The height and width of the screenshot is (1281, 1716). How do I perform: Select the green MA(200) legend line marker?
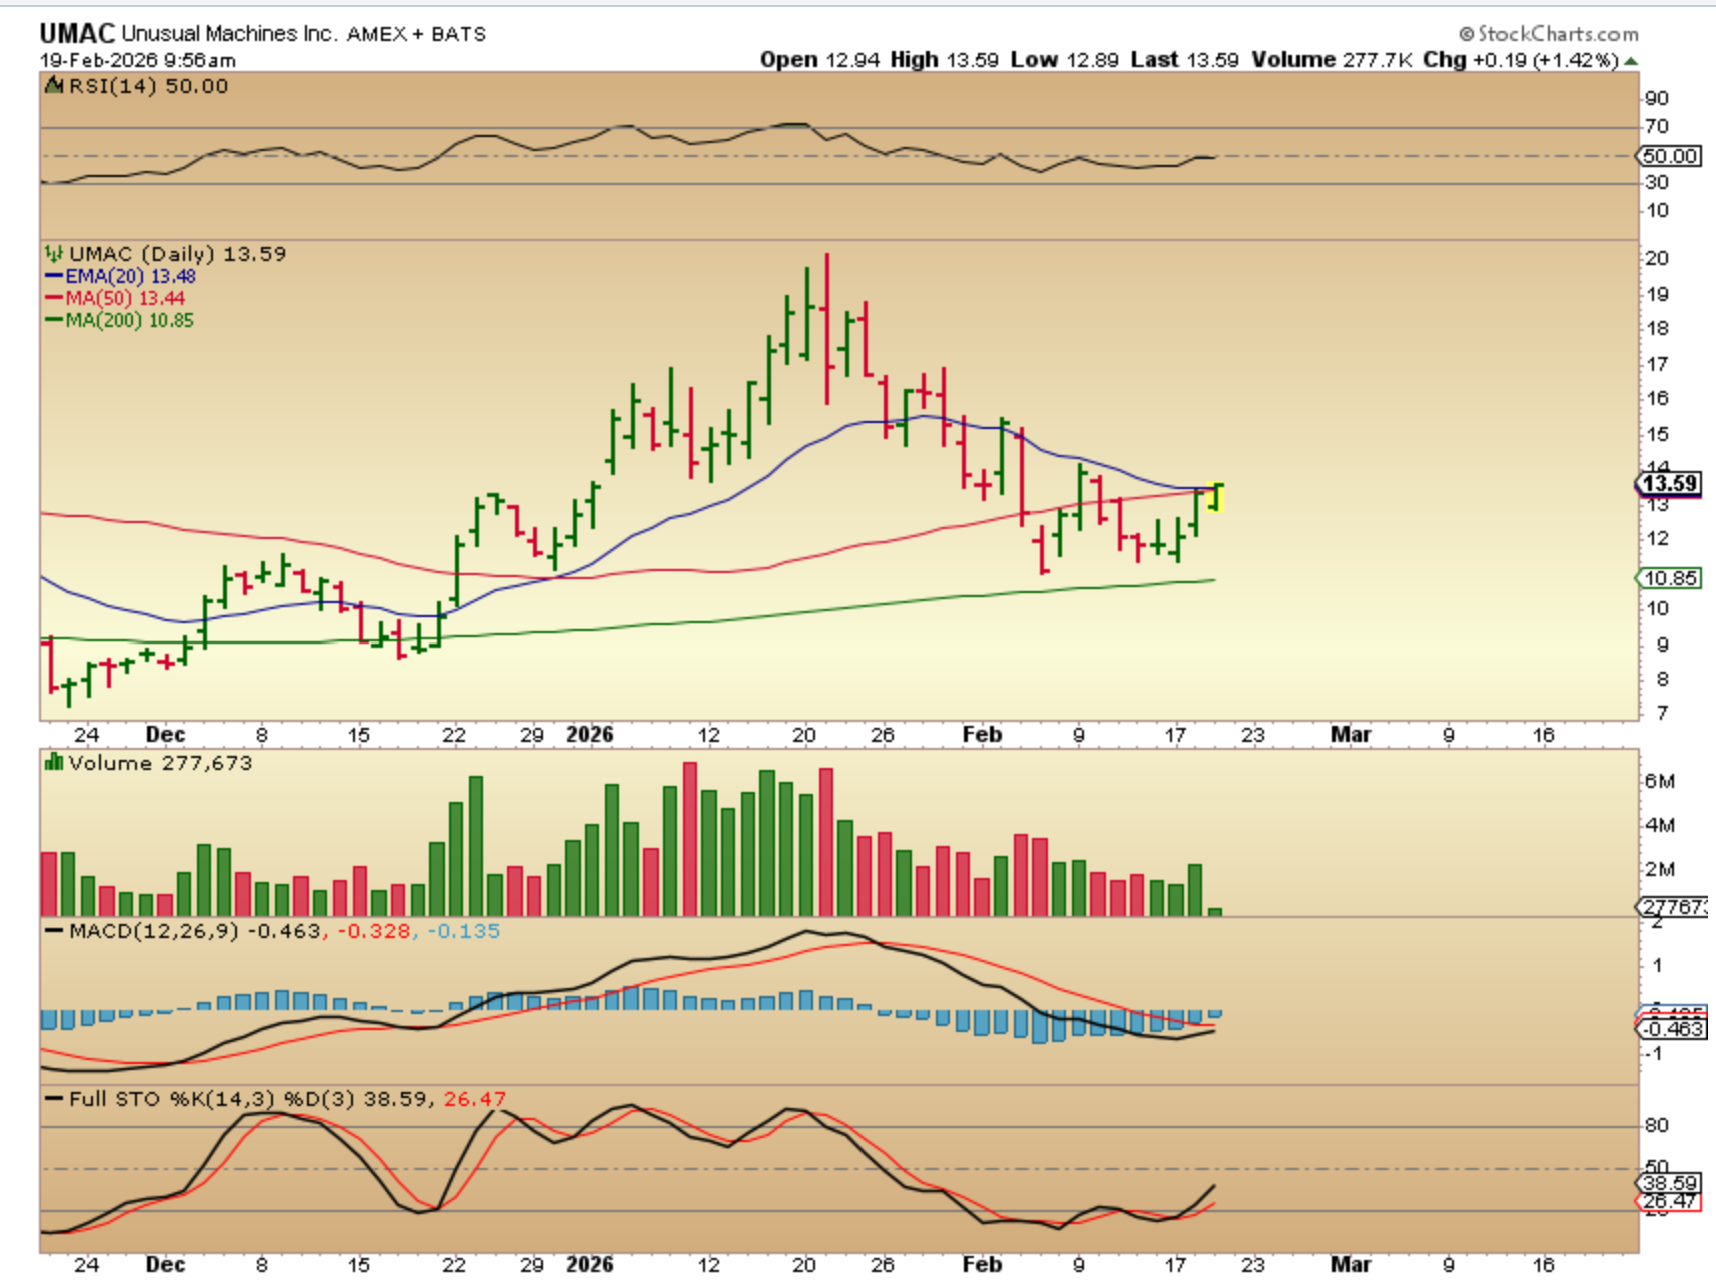(54, 320)
